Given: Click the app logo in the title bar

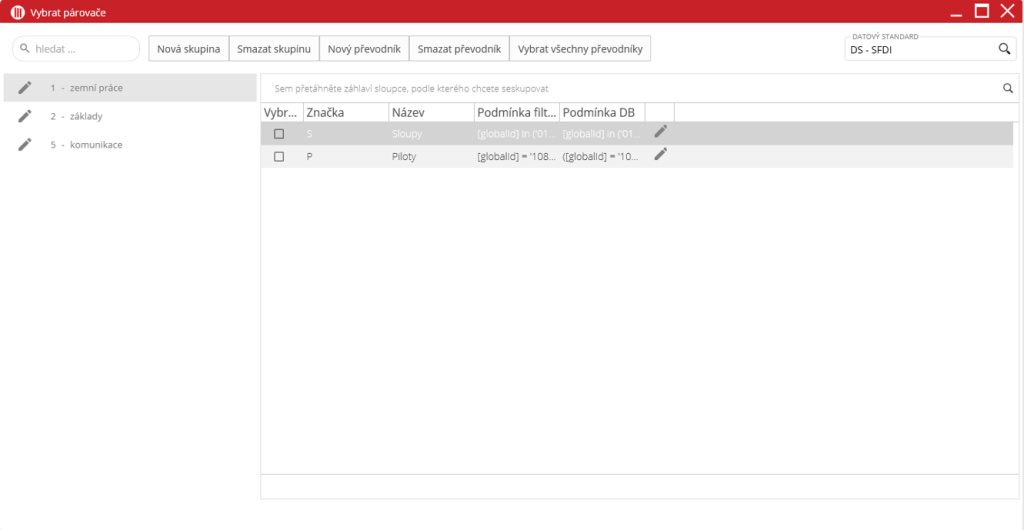Looking at the screenshot, I should click(x=17, y=12).
